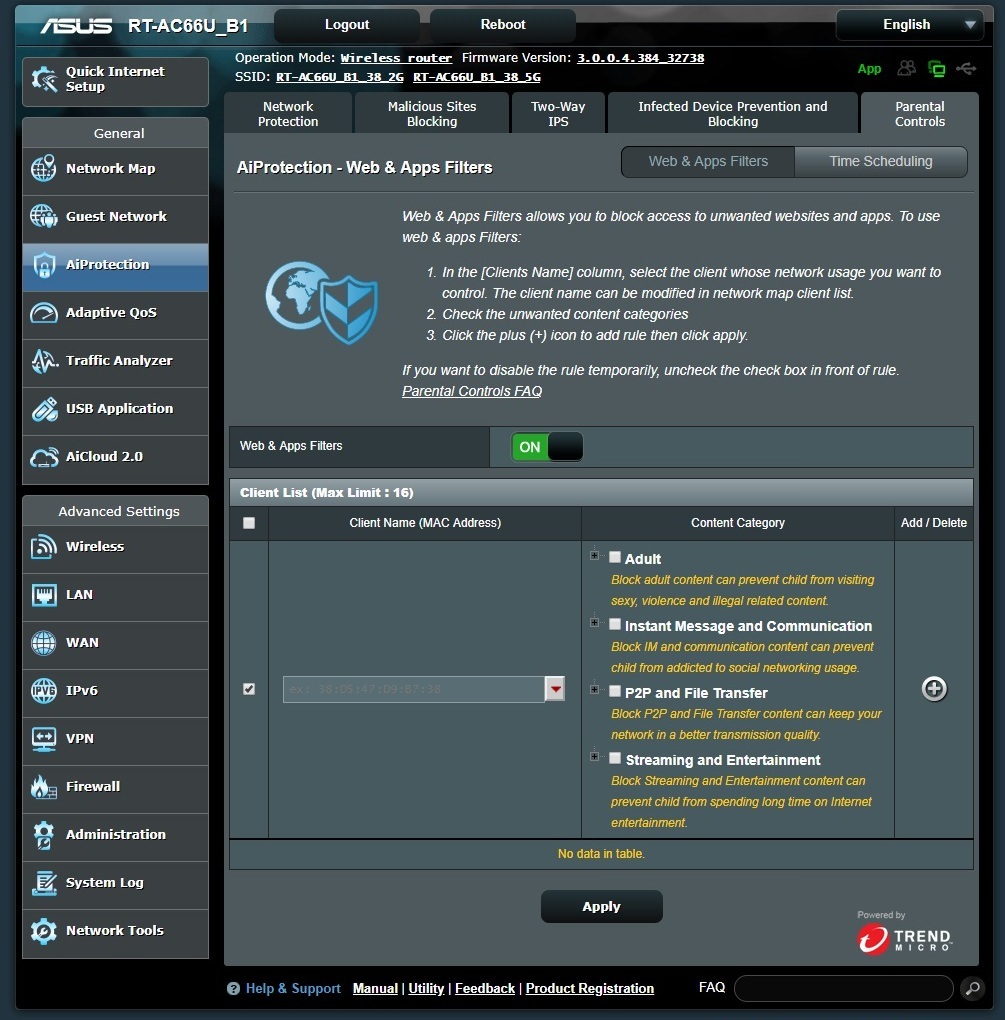Click the LAN port icon

44,595
